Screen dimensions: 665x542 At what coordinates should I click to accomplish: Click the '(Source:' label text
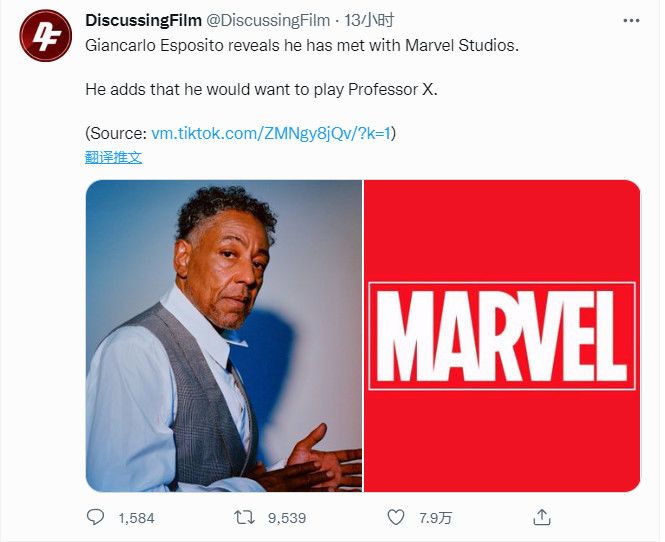coord(116,133)
